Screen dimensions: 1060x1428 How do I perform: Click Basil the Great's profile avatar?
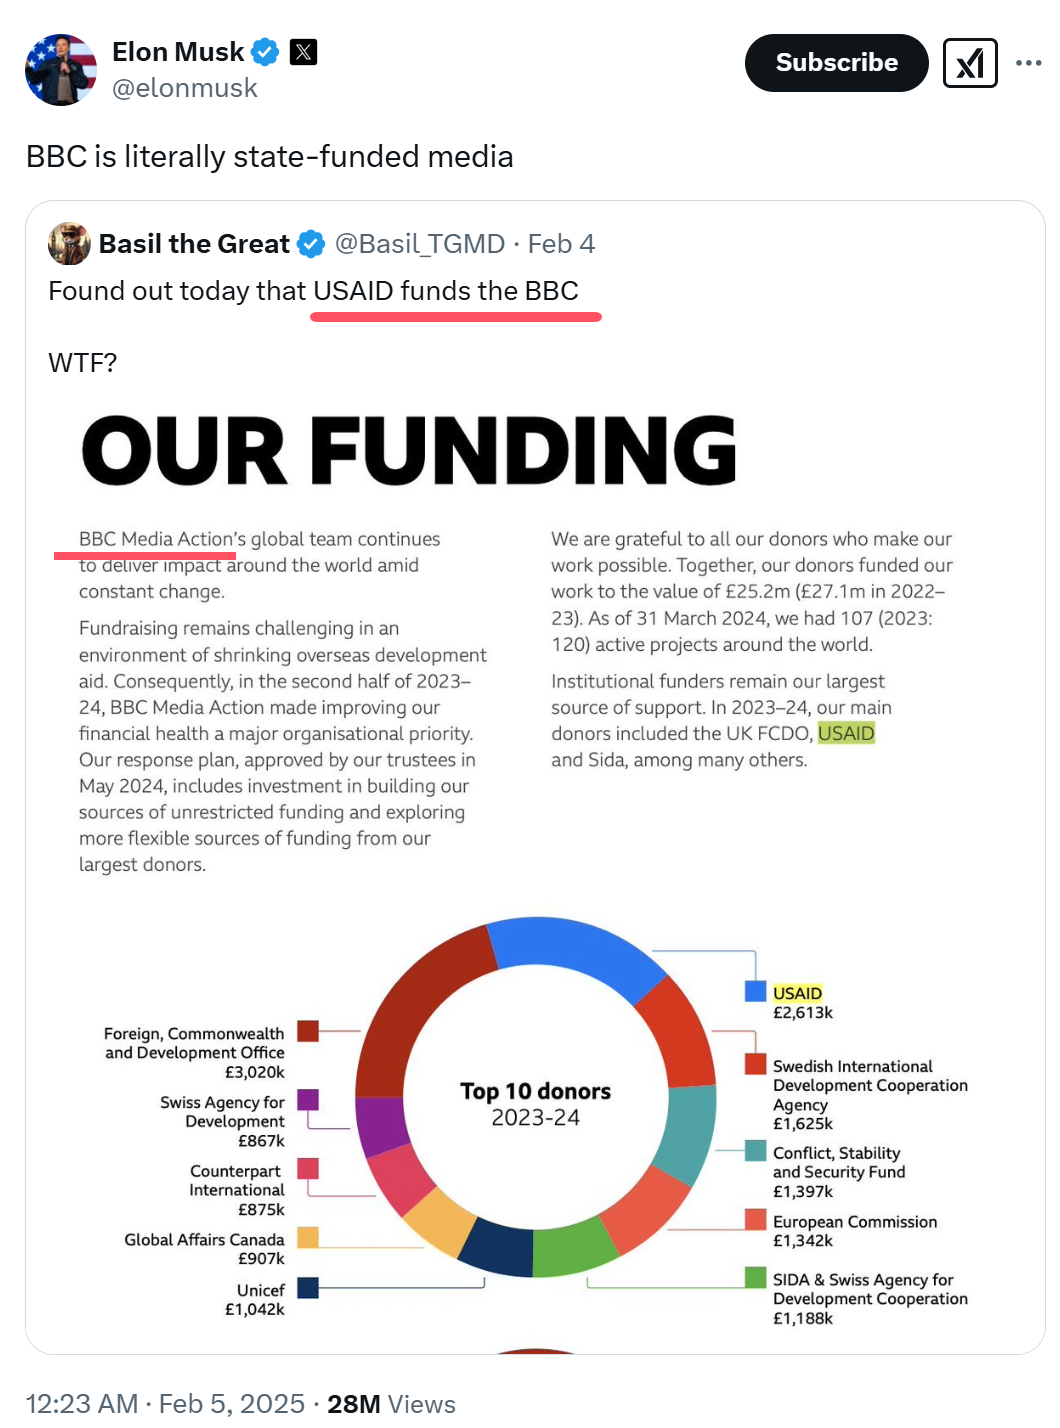coord(70,244)
